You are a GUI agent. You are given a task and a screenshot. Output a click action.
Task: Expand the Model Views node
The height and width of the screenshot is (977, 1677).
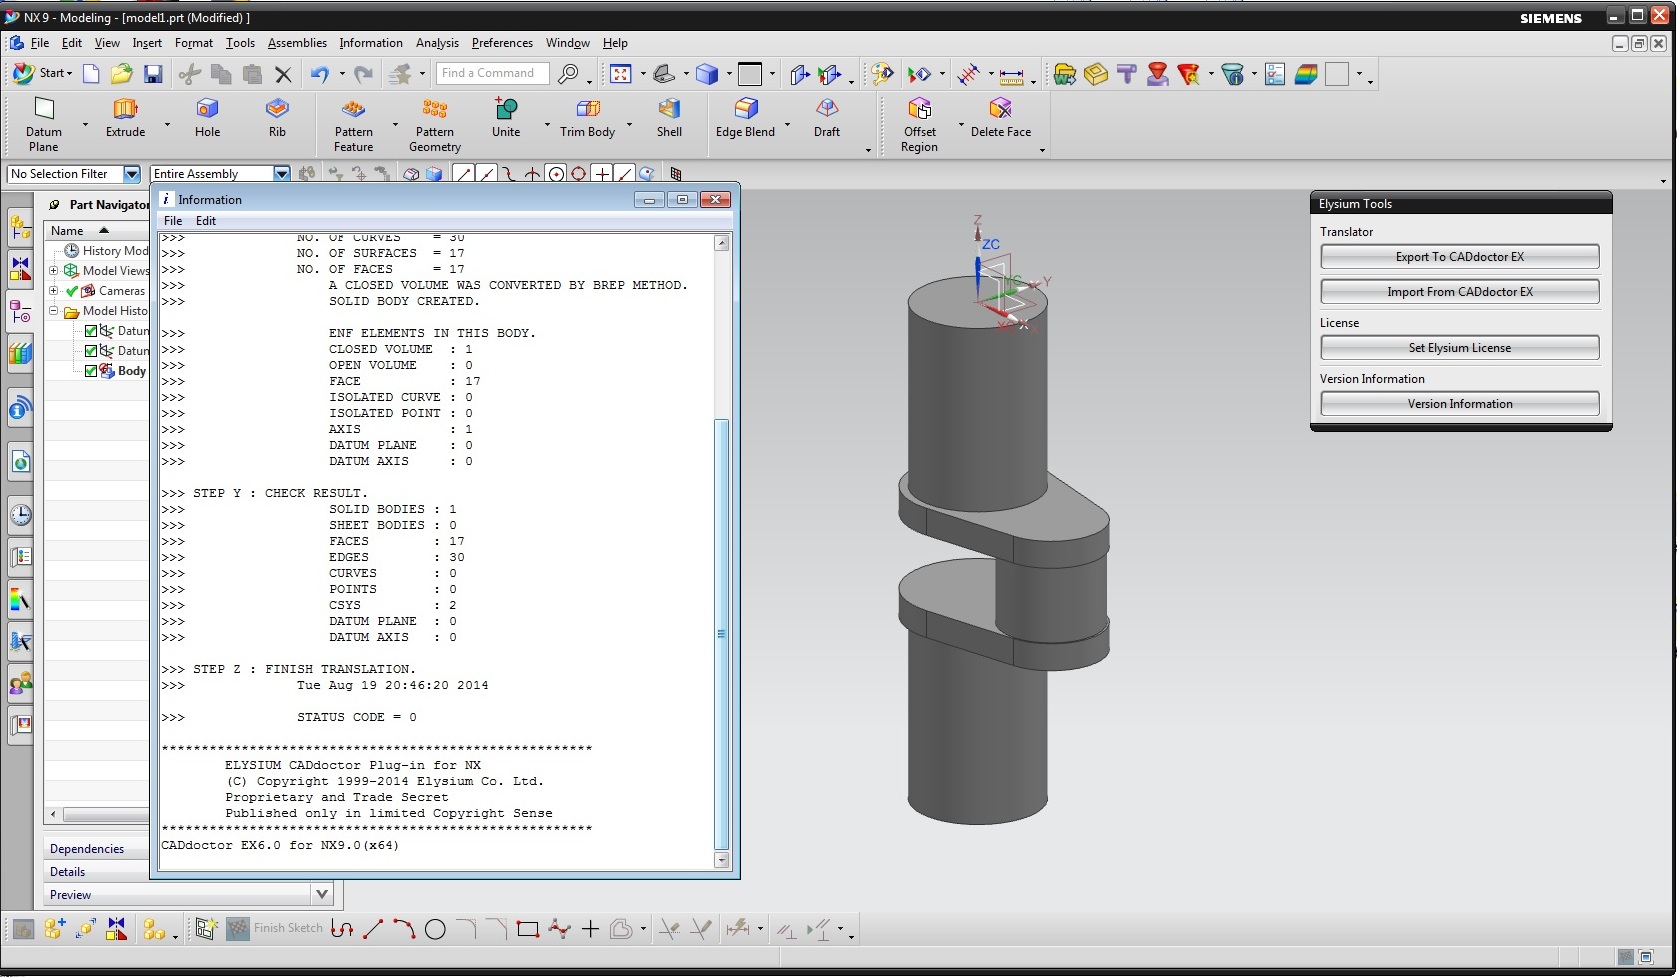click(x=54, y=271)
